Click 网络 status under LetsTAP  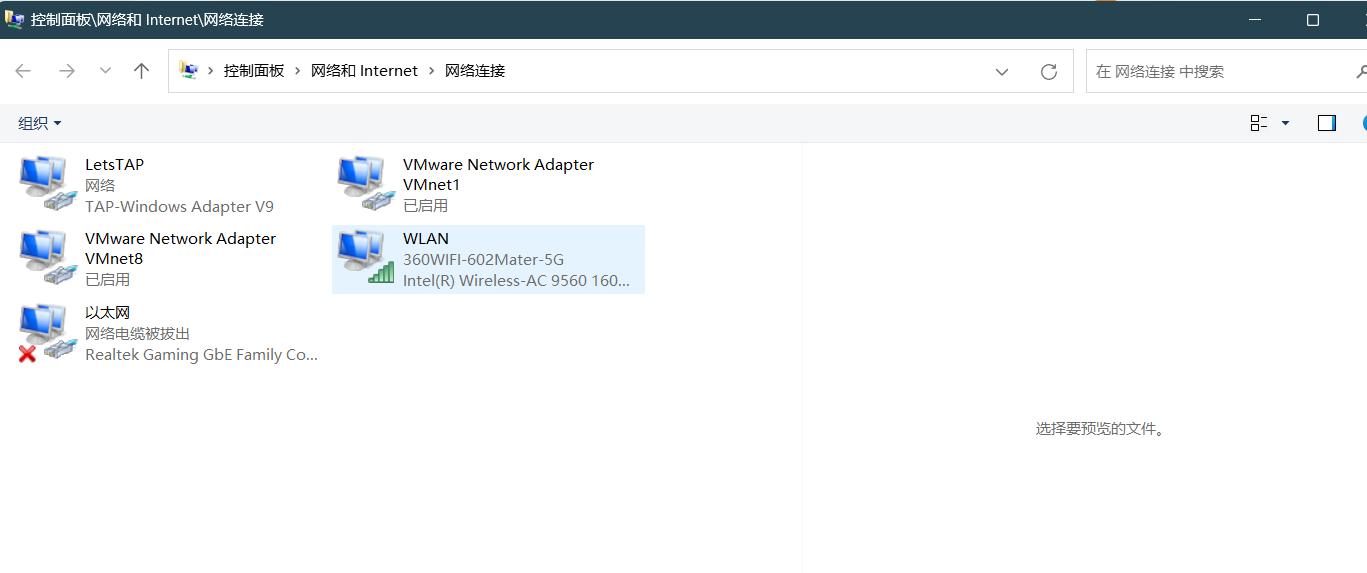(100, 185)
